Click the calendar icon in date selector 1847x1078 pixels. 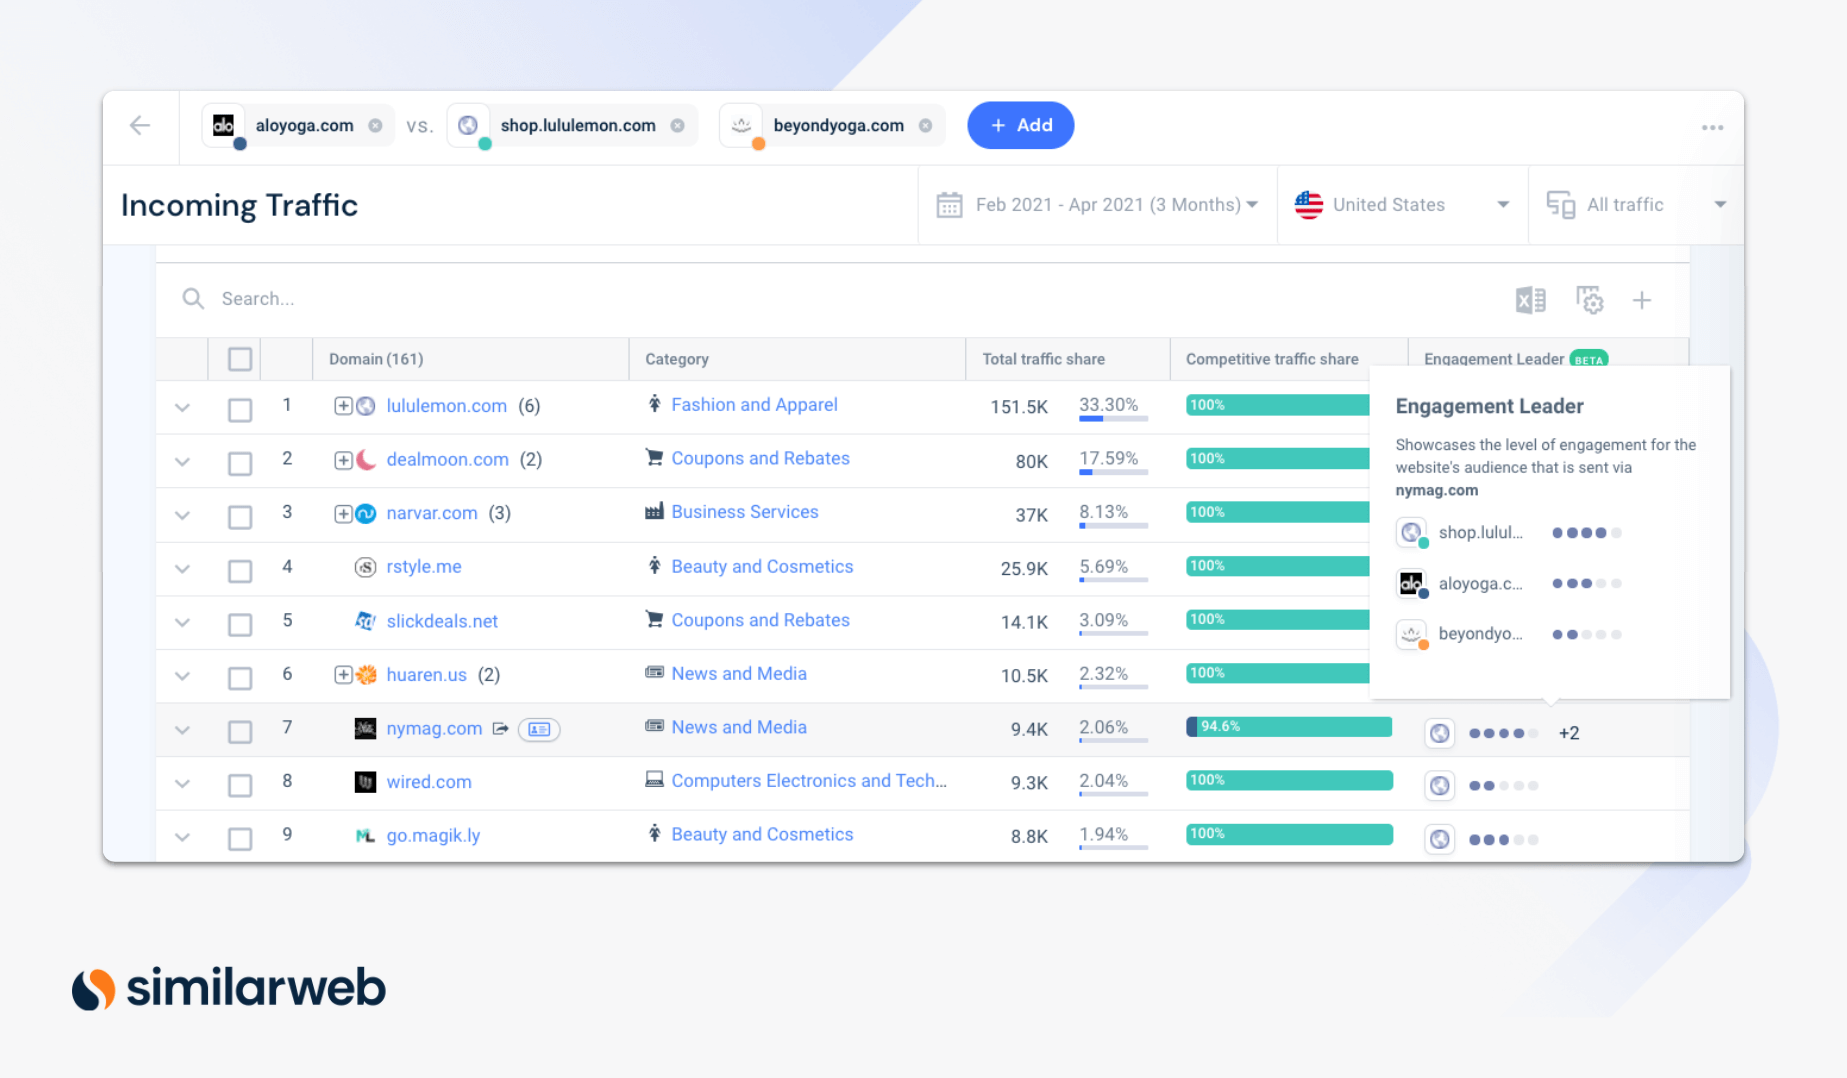949,204
